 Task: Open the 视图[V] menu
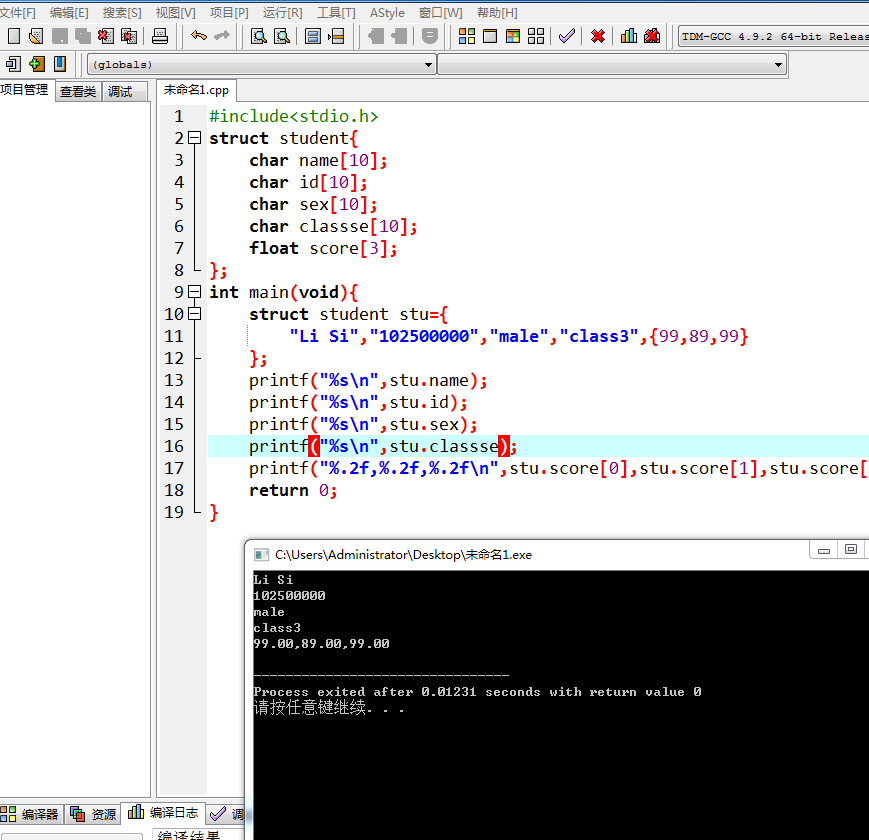point(175,13)
